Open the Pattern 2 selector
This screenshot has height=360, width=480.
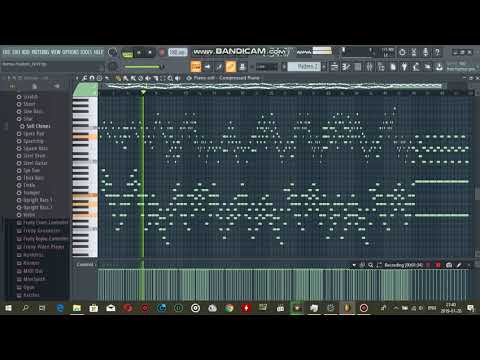304,66
